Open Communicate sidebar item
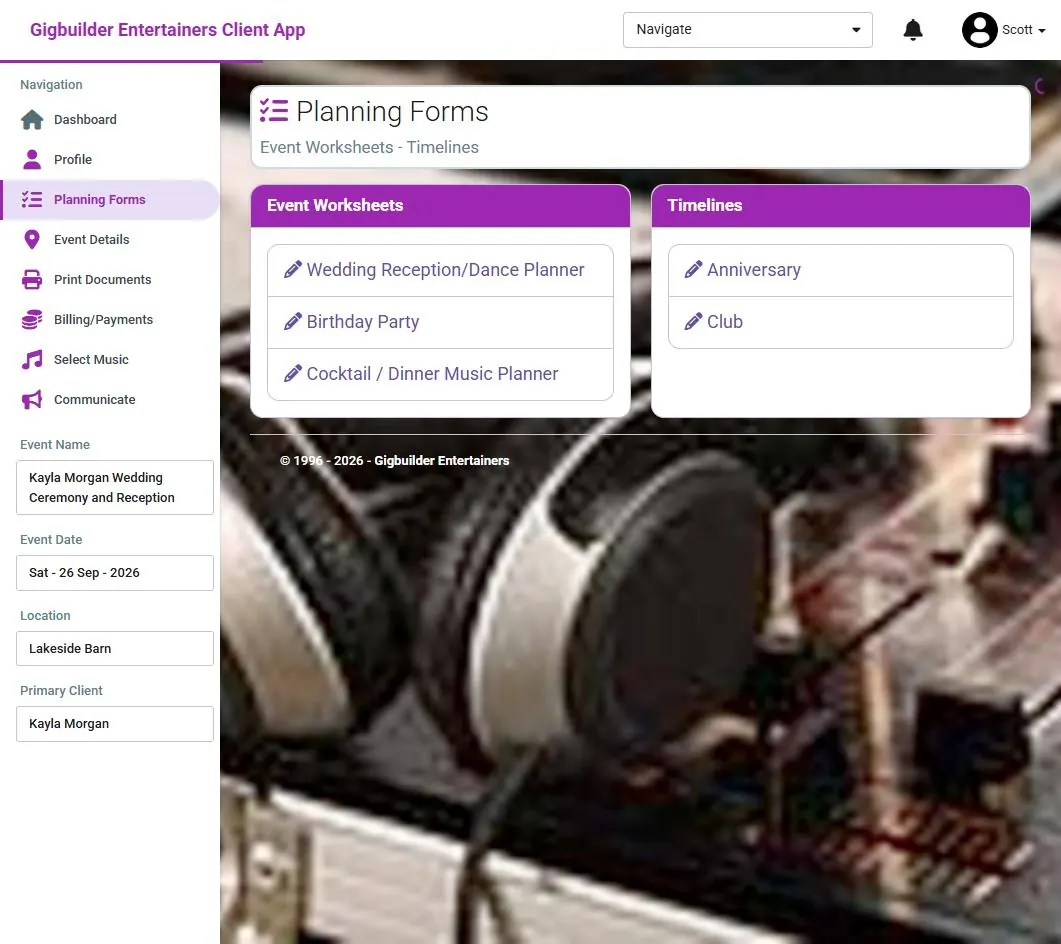This screenshot has width=1061, height=944. pyautogui.click(x=110, y=399)
